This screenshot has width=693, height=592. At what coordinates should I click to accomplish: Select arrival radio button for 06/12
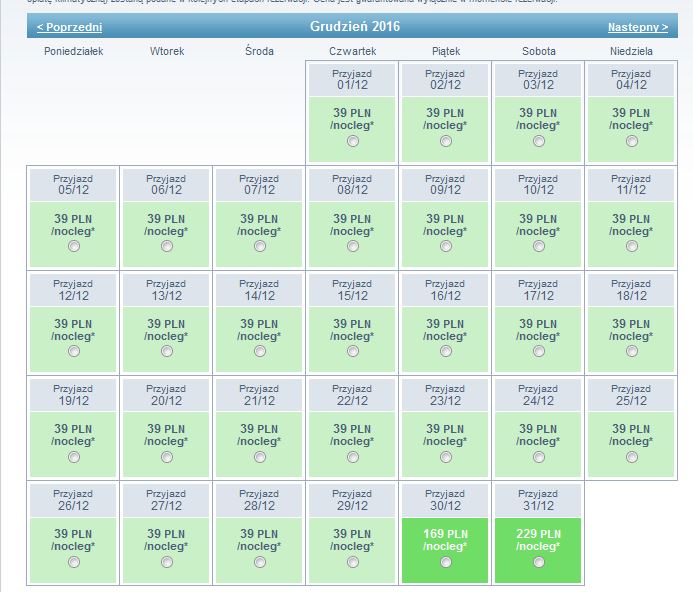[167, 246]
